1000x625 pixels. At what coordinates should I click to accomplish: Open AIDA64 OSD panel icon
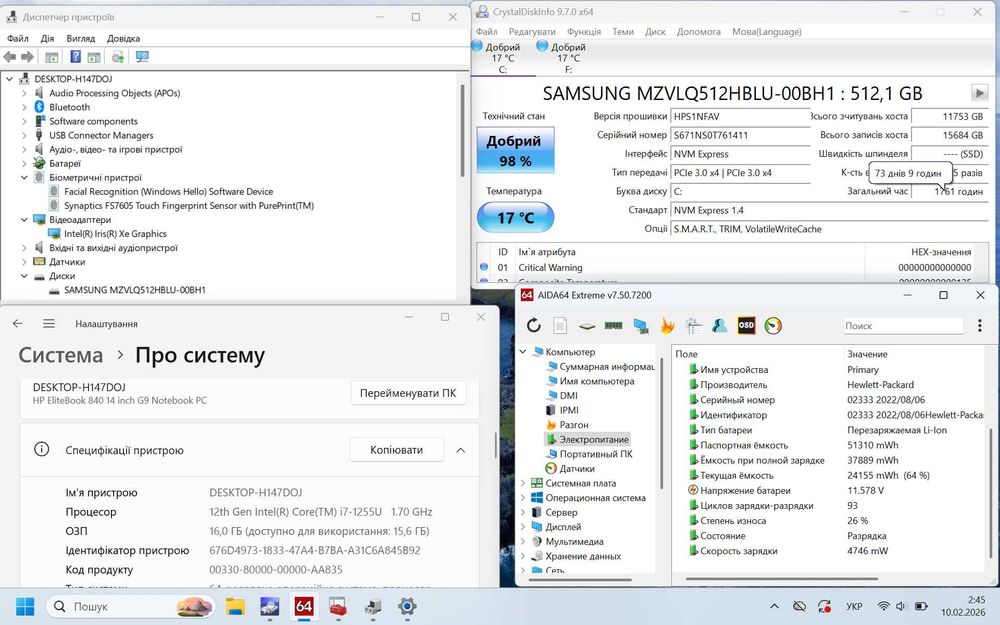tap(746, 325)
